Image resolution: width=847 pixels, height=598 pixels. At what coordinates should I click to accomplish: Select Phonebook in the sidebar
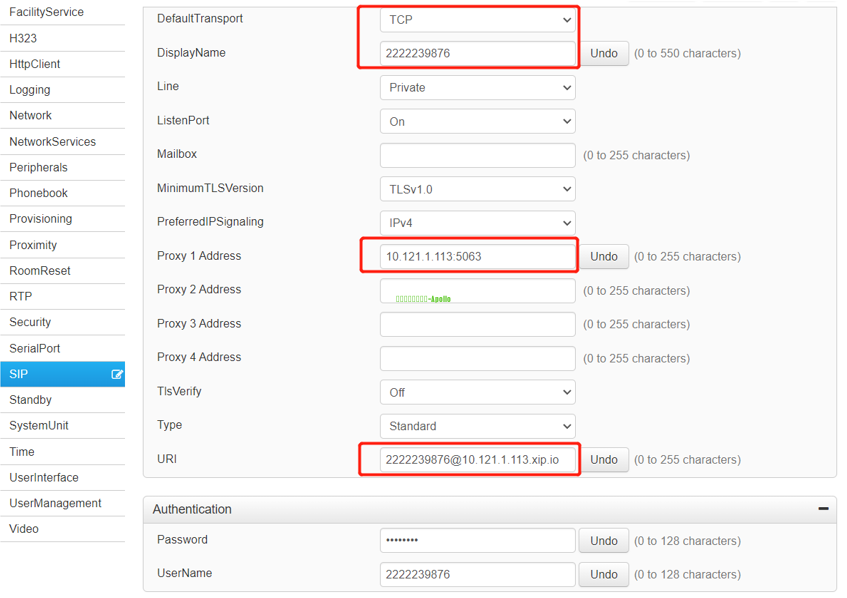[39, 193]
